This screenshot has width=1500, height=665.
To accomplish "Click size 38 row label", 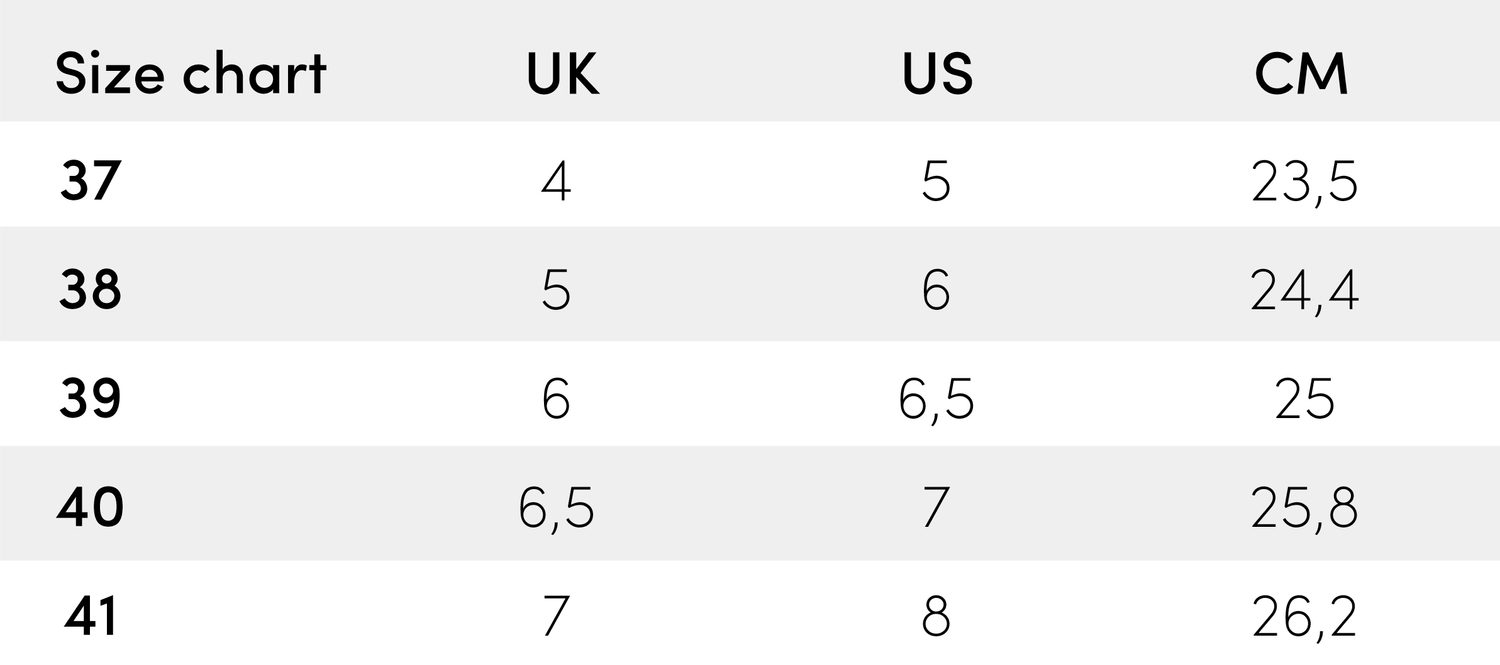I will click(90, 291).
